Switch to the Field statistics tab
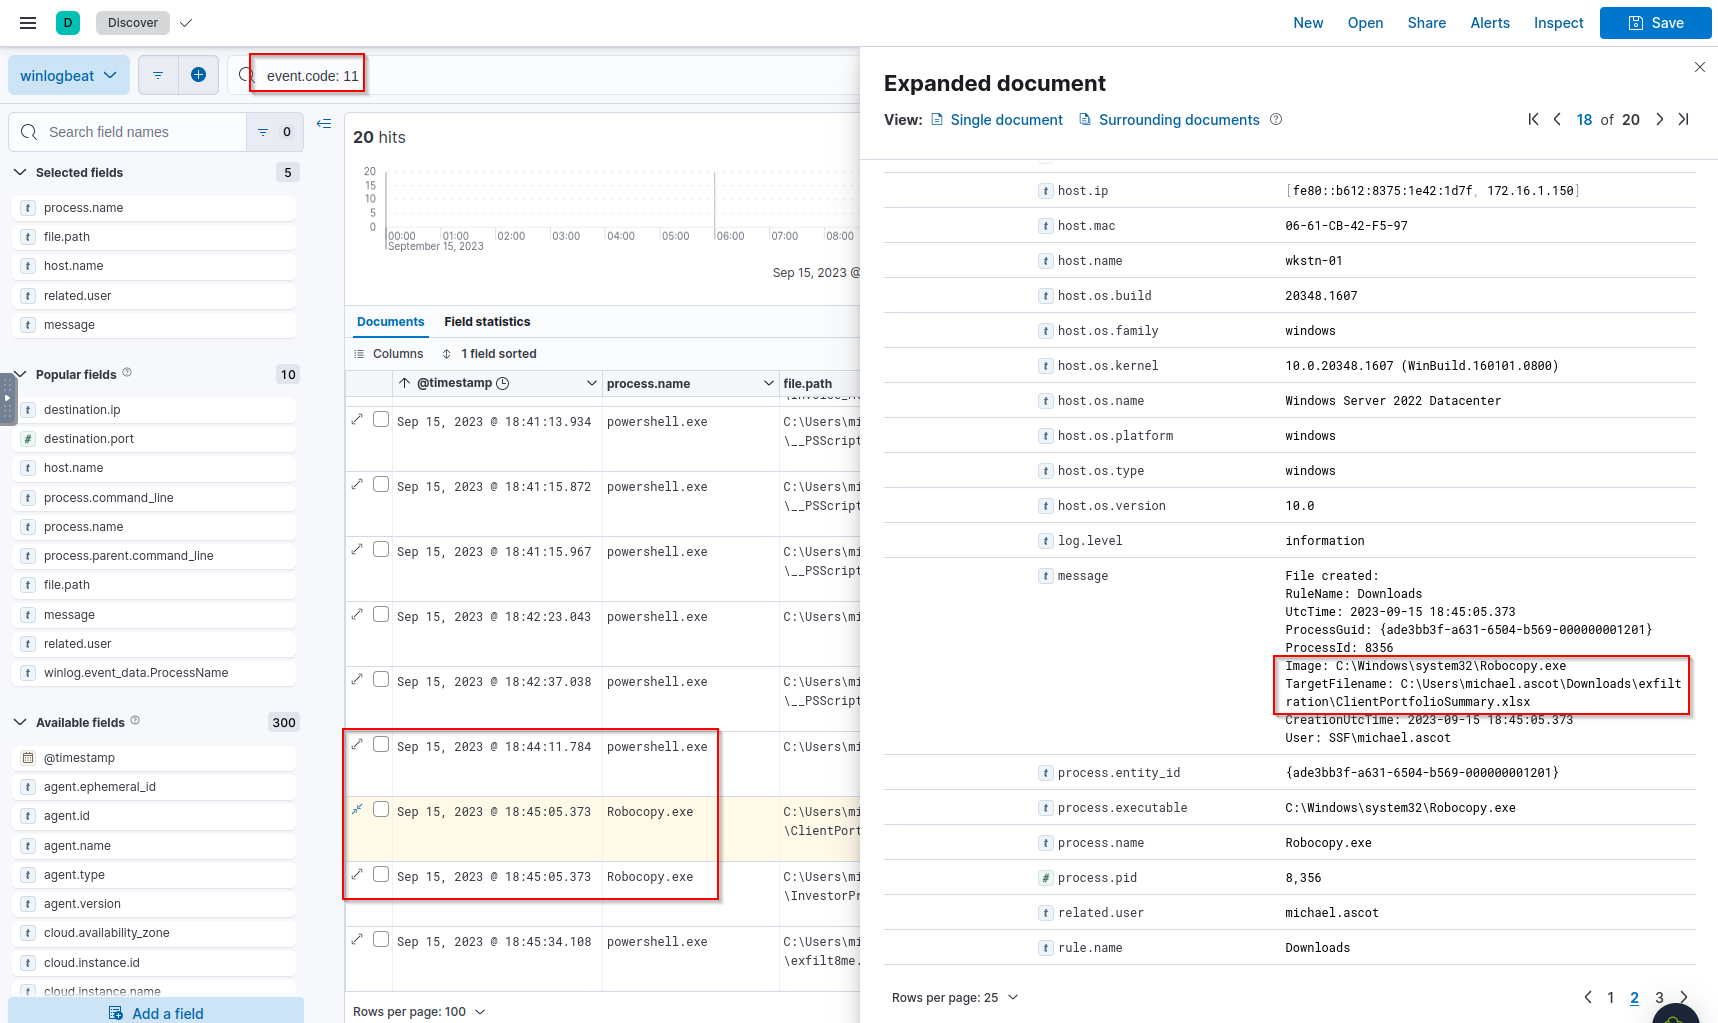The image size is (1718, 1023). (x=487, y=322)
